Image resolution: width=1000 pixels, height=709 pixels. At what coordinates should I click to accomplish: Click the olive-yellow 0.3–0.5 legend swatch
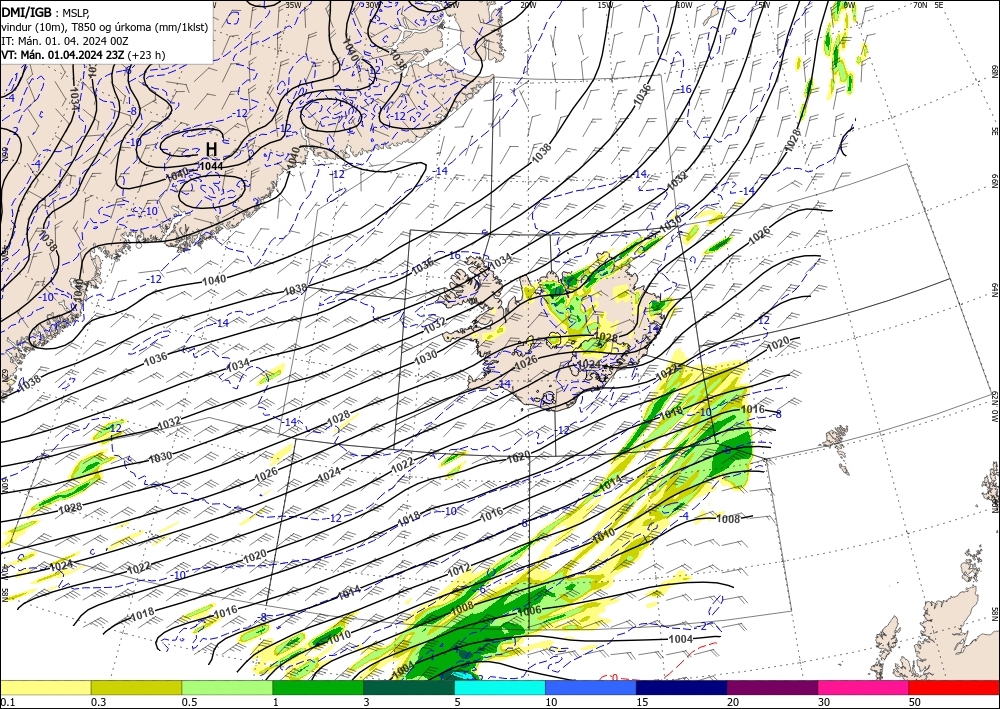[x=136, y=687]
